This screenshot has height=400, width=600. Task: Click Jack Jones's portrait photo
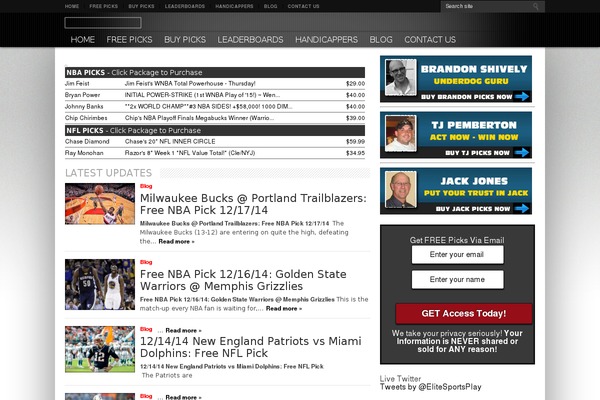401,189
